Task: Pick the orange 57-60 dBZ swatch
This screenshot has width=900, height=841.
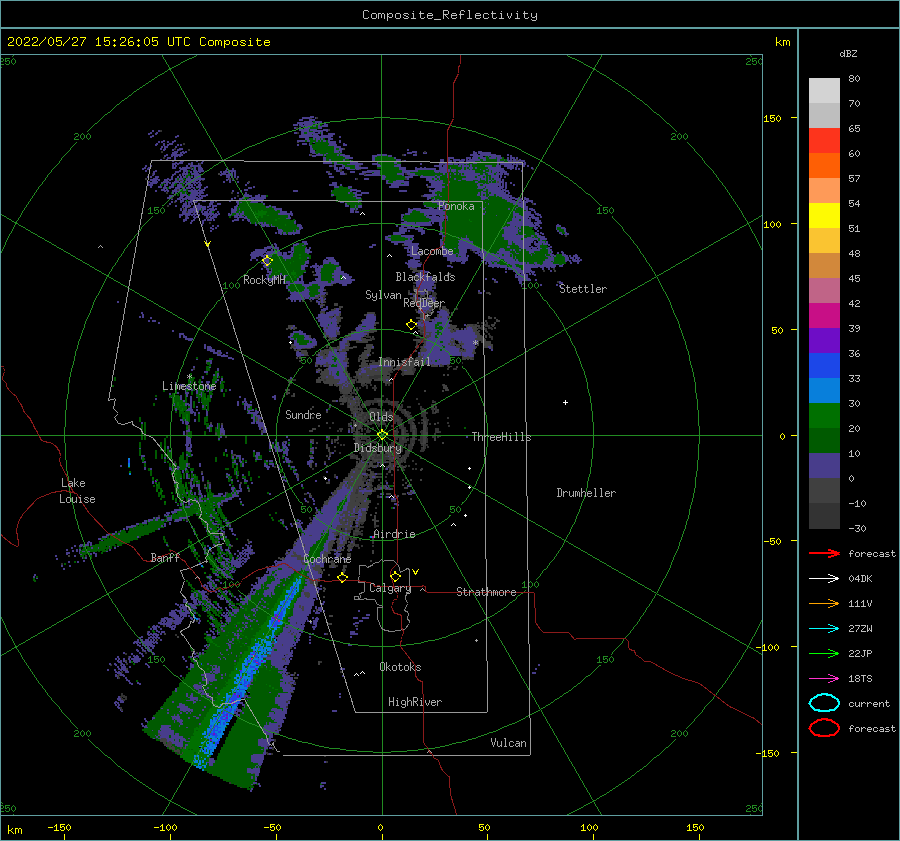Action: [824, 166]
